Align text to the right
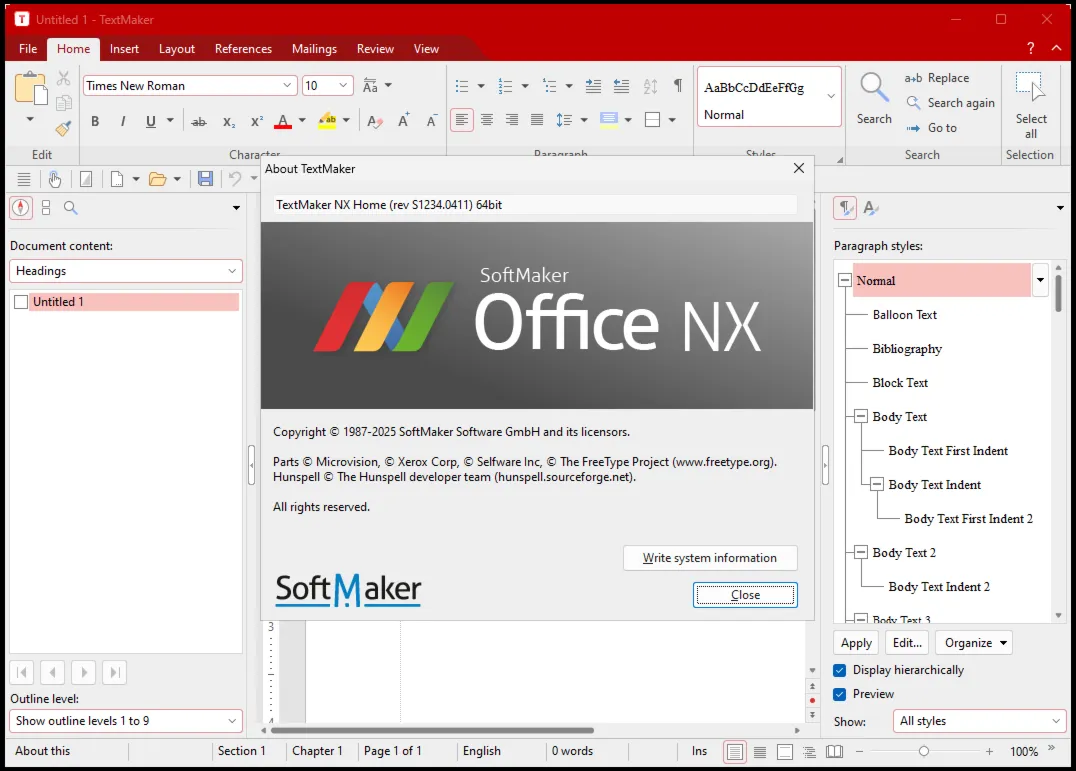The width and height of the screenshot is (1076, 771). [512, 120]
